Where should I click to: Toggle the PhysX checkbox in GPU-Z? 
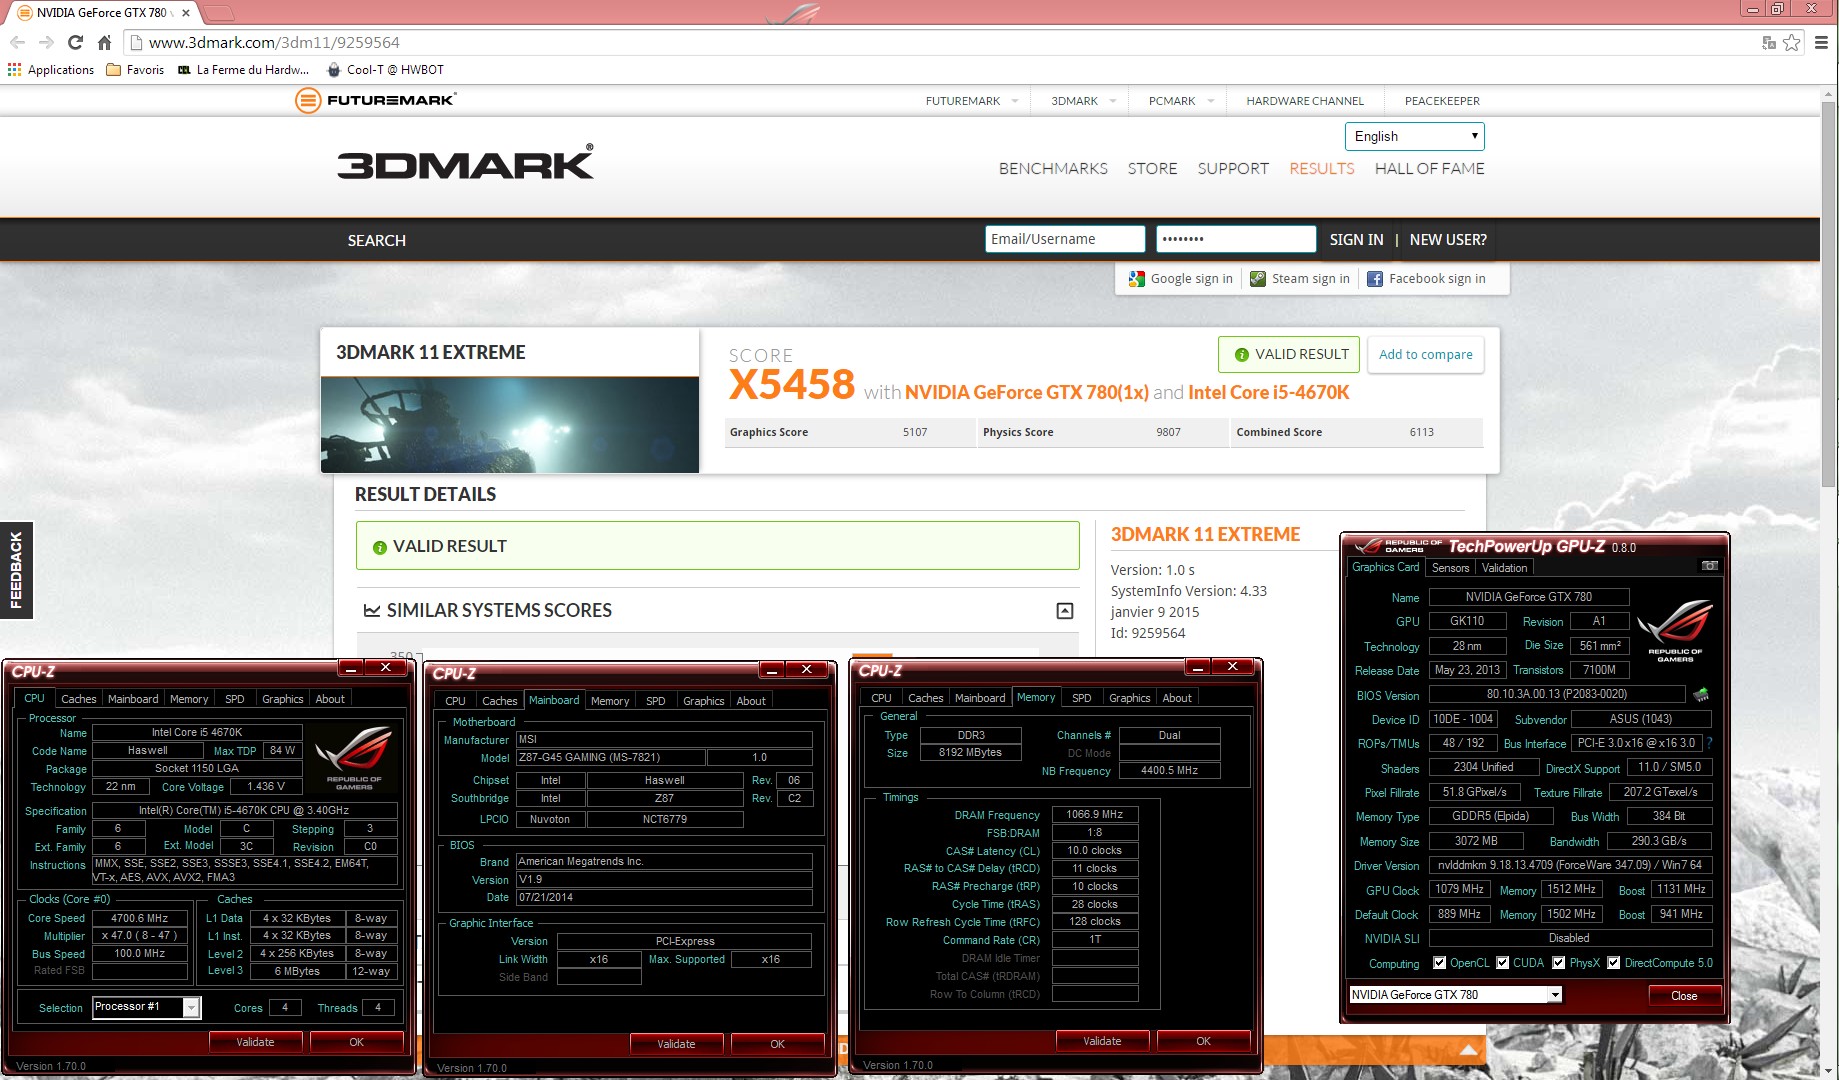[1558, 963]
